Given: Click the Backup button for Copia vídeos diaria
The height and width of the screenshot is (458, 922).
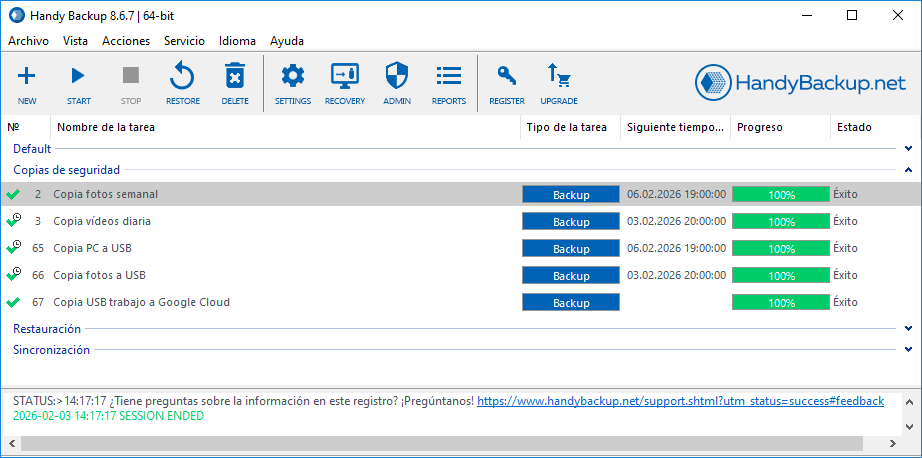Looking at the screenshot, I should [x=571, y=221].
